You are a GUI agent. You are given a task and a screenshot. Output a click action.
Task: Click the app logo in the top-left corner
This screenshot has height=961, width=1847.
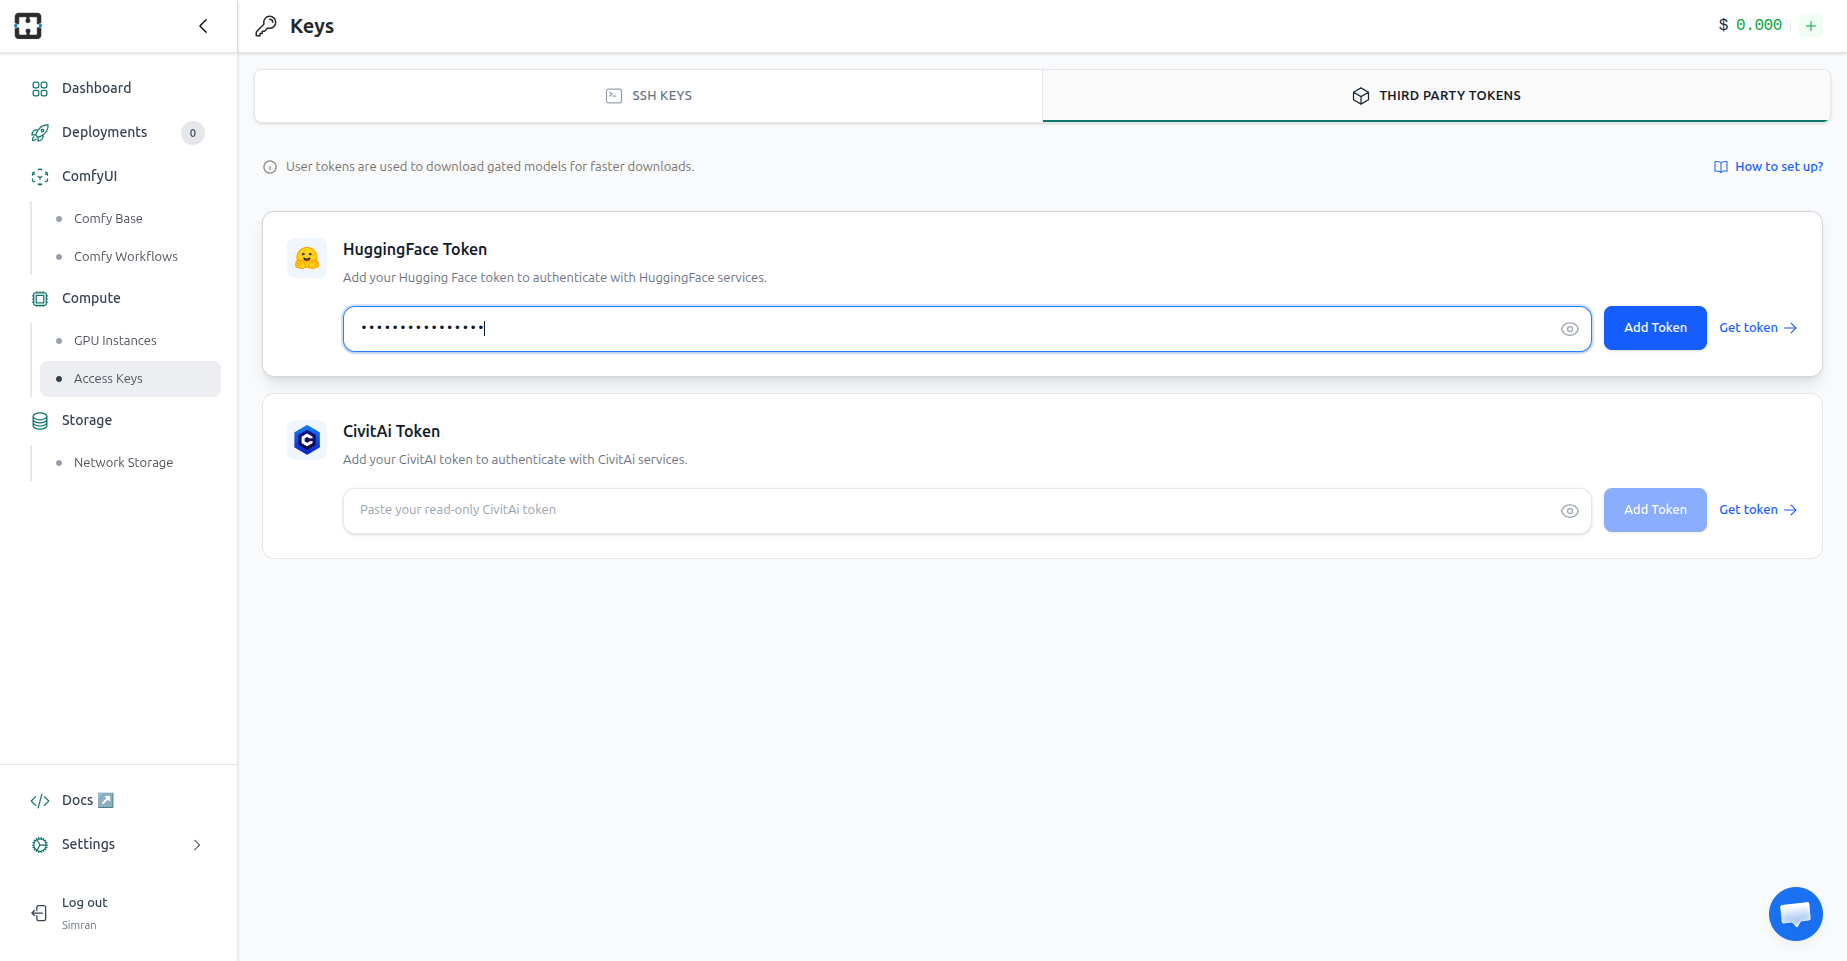tap(28, 26)
